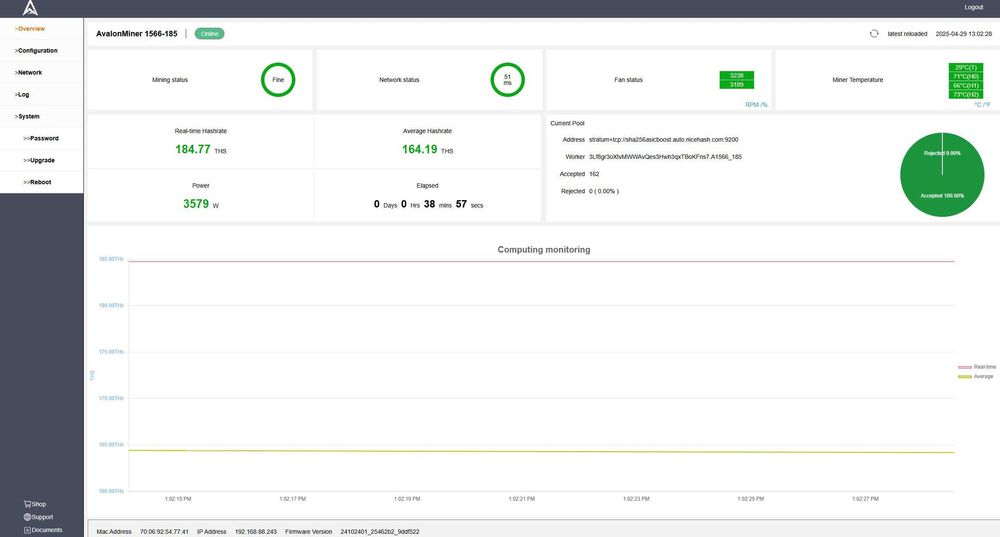This screenshot has height=537, width=1000.
Task: Click the 73°C(H2) temperature reading
Action: coord(966,94)
